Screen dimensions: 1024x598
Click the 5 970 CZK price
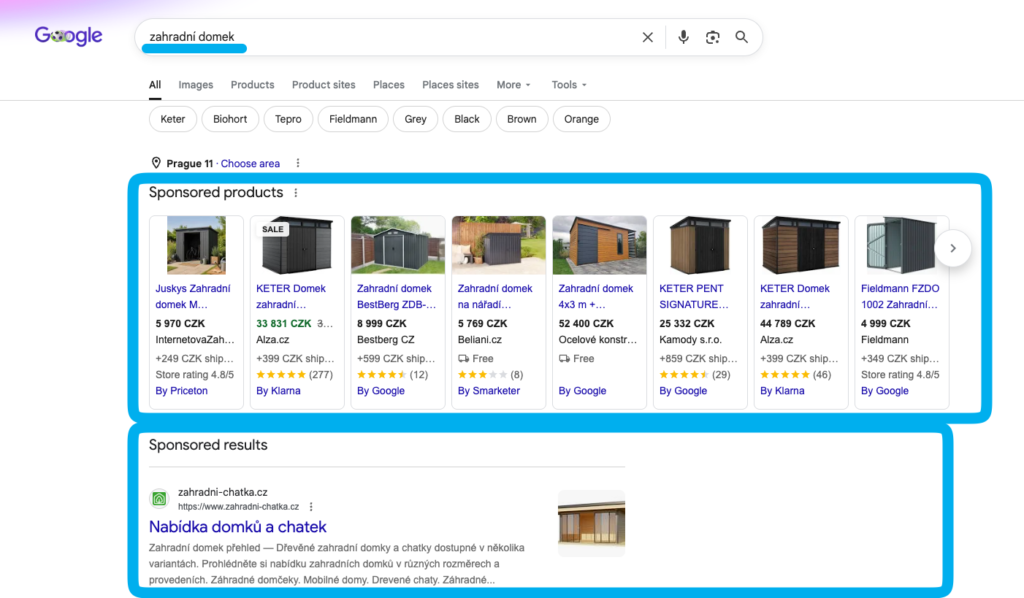(180, 323)
